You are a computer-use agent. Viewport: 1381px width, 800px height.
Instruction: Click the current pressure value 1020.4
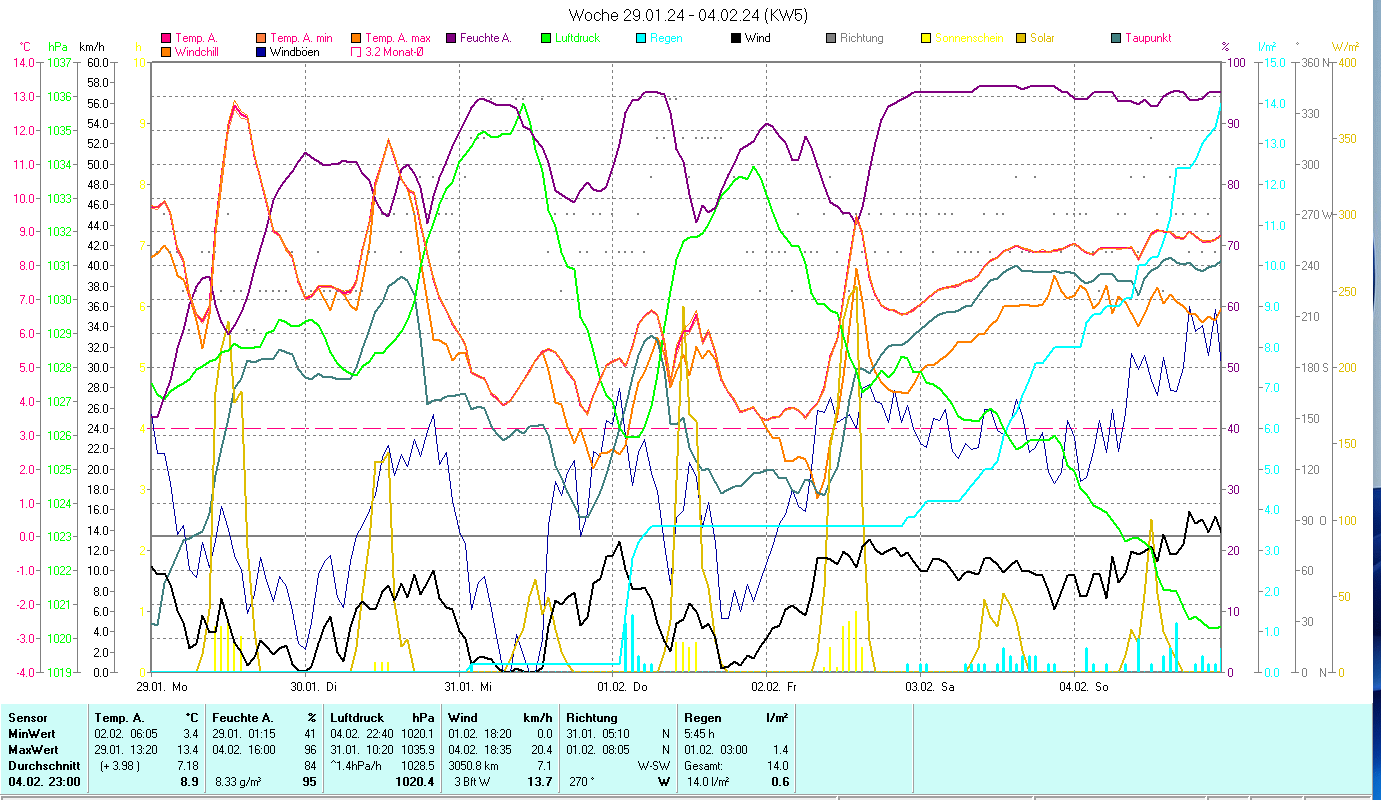pos(415,782)
